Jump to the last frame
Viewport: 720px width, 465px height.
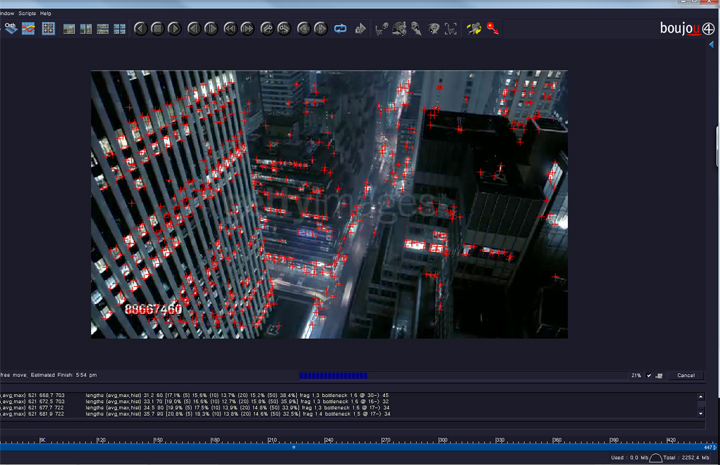[x=248, y=29]
